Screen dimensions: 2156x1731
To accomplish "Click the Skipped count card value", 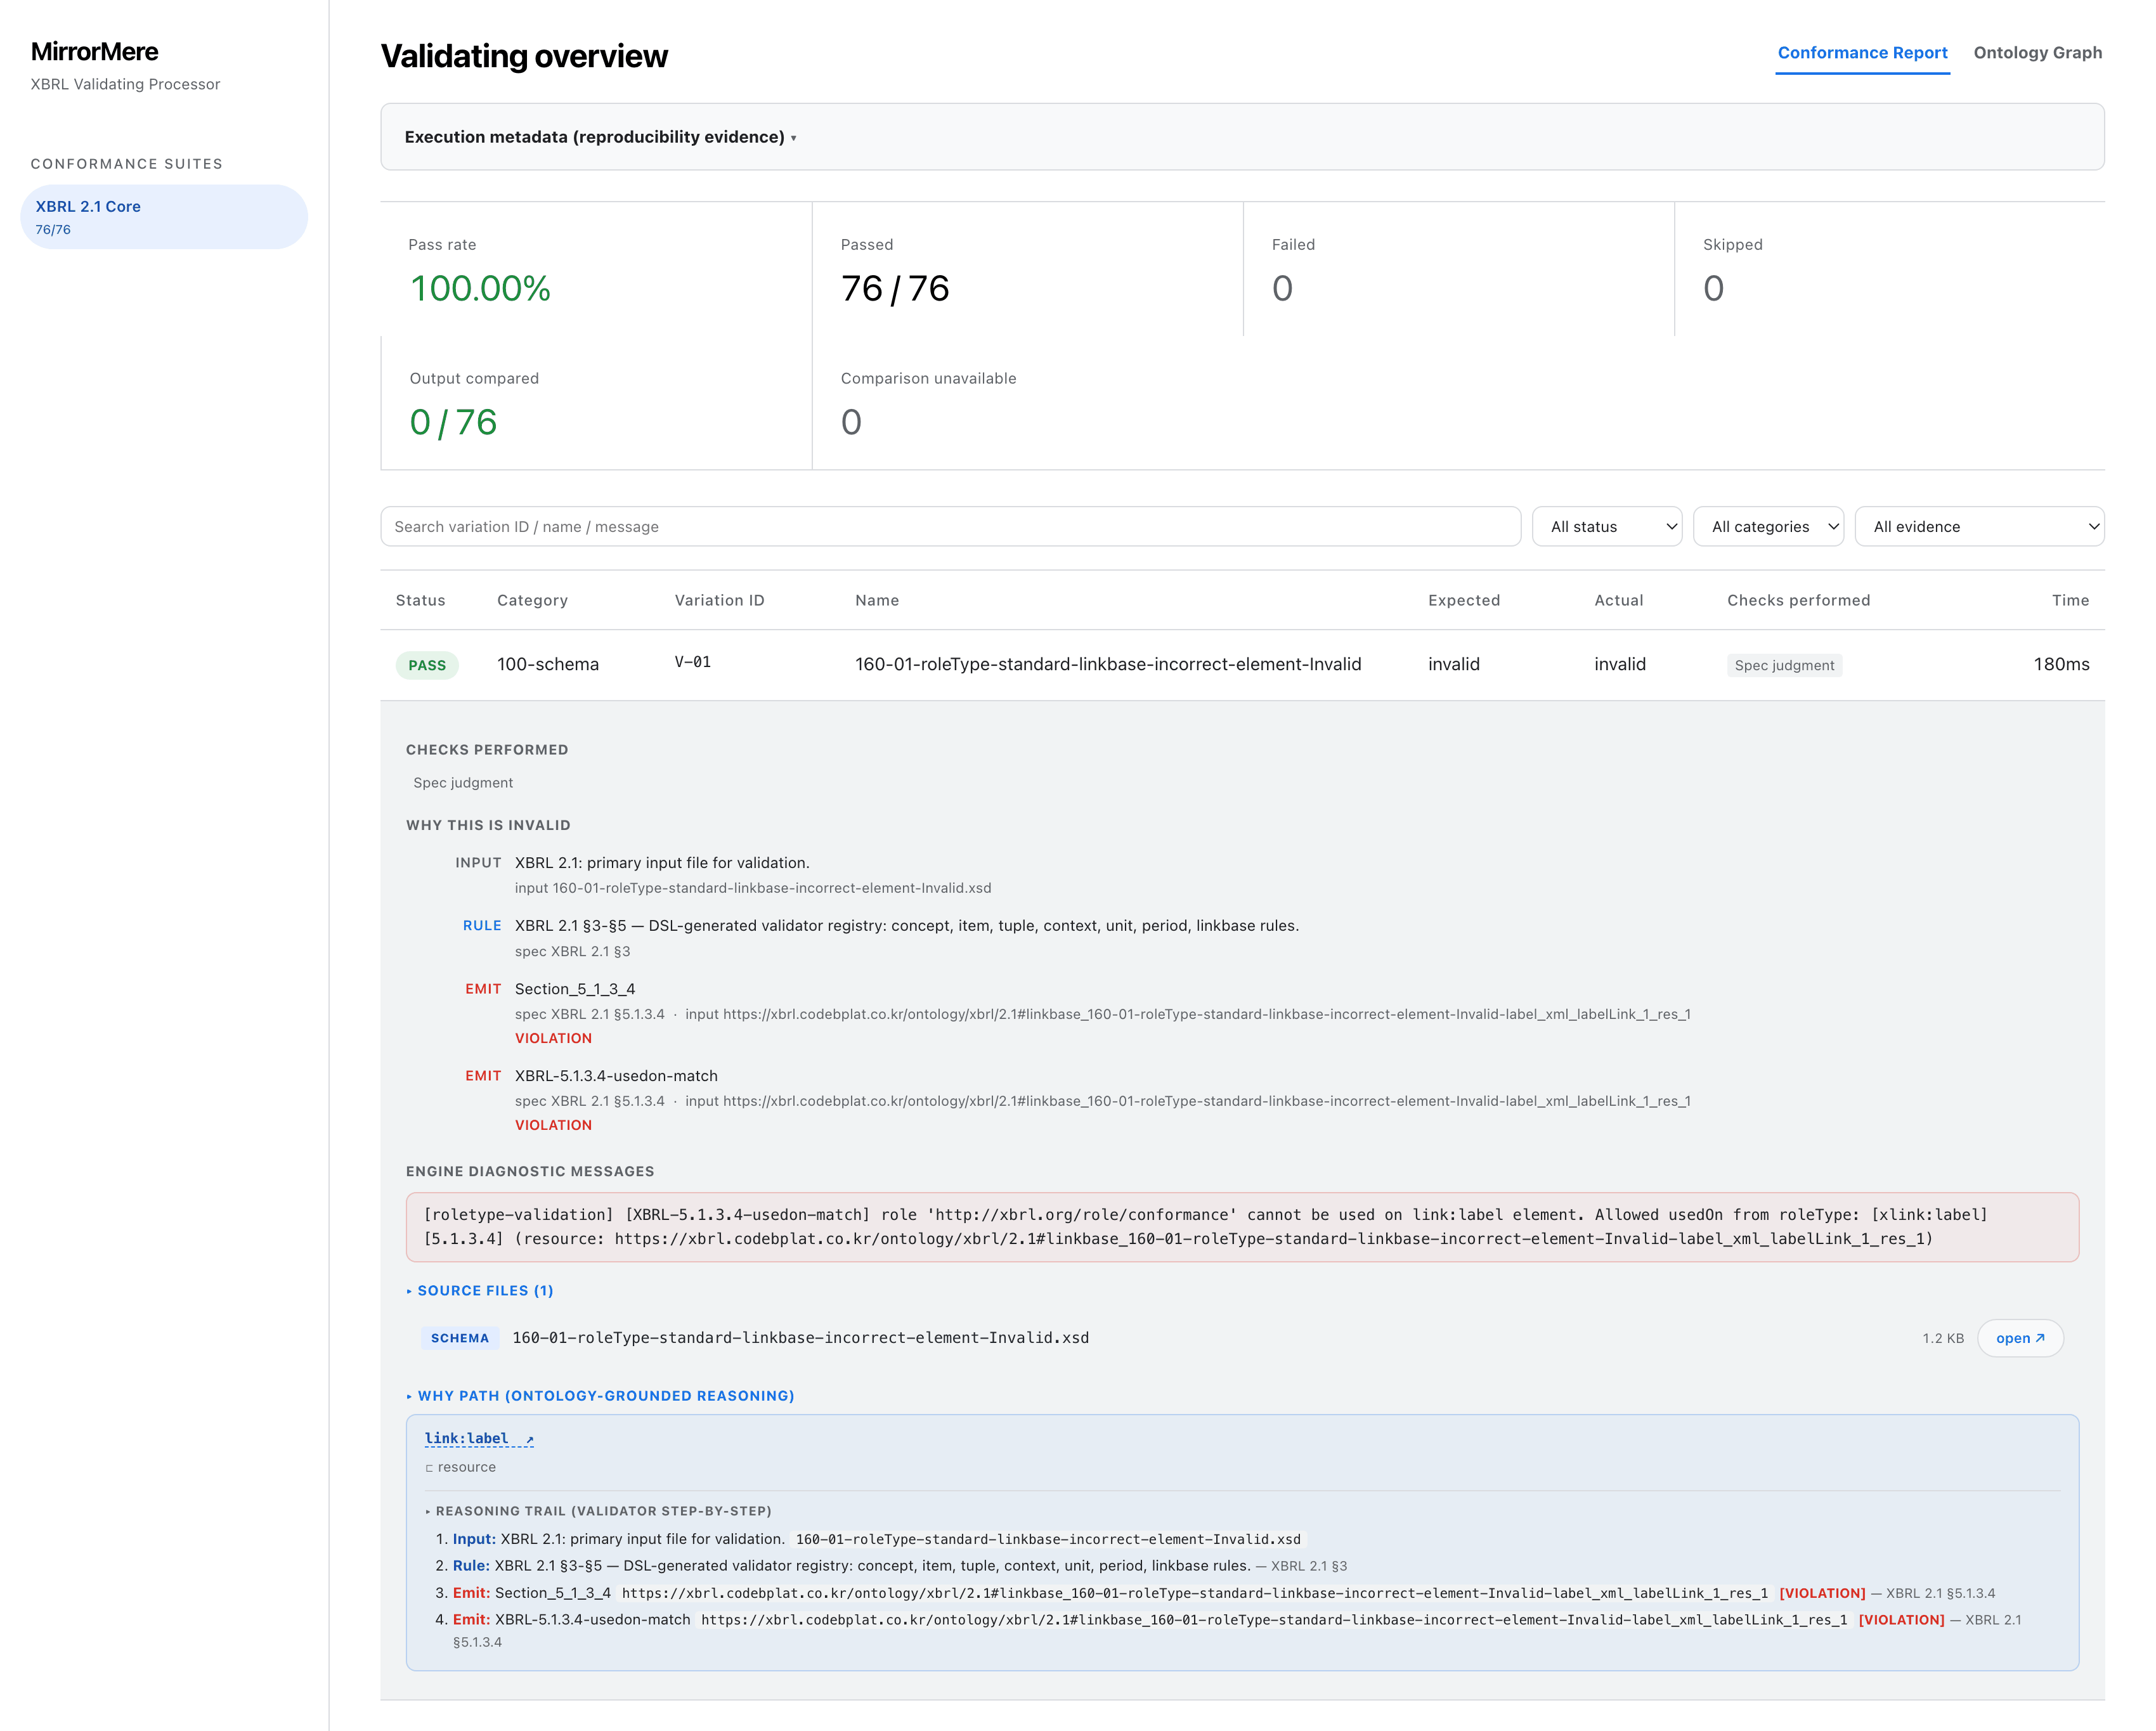I will coord(1713,289).
